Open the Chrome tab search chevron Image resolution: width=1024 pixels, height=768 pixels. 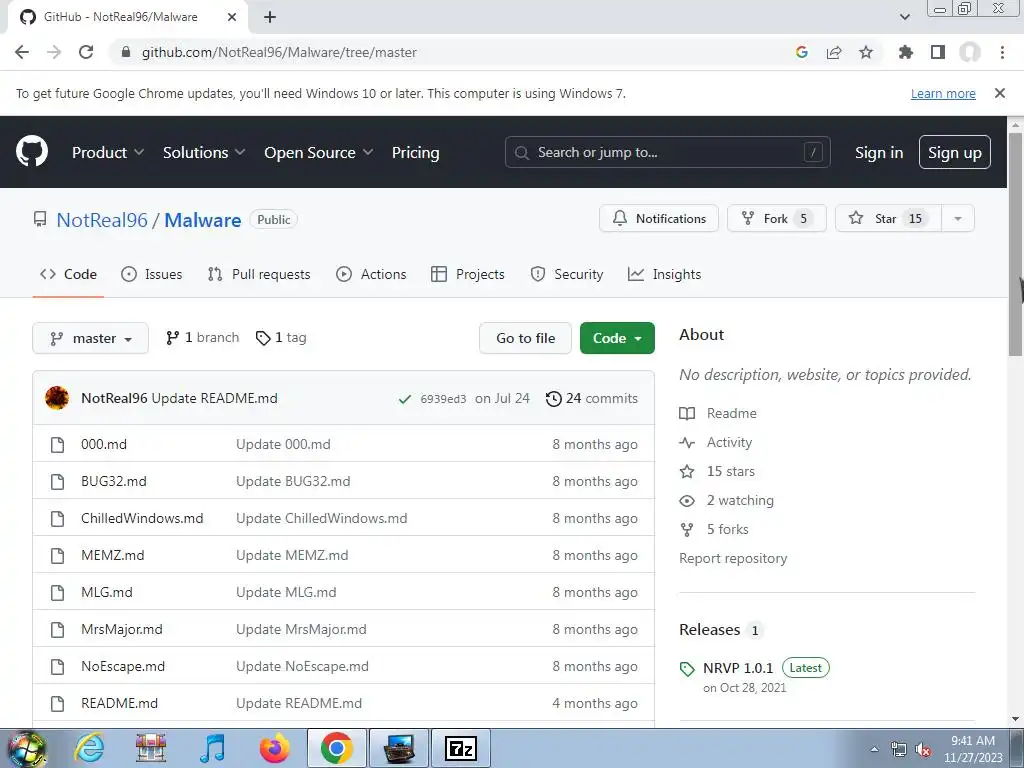tap(905, 17)
